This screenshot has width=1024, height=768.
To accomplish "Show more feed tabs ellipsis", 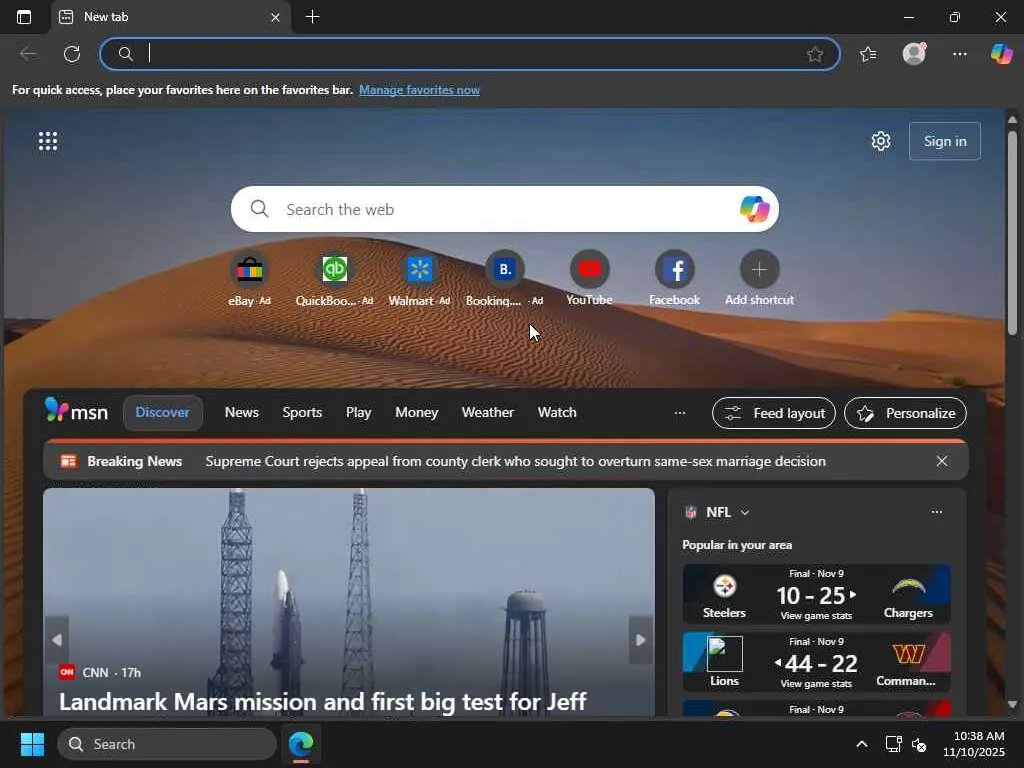I will coord(680,413).
